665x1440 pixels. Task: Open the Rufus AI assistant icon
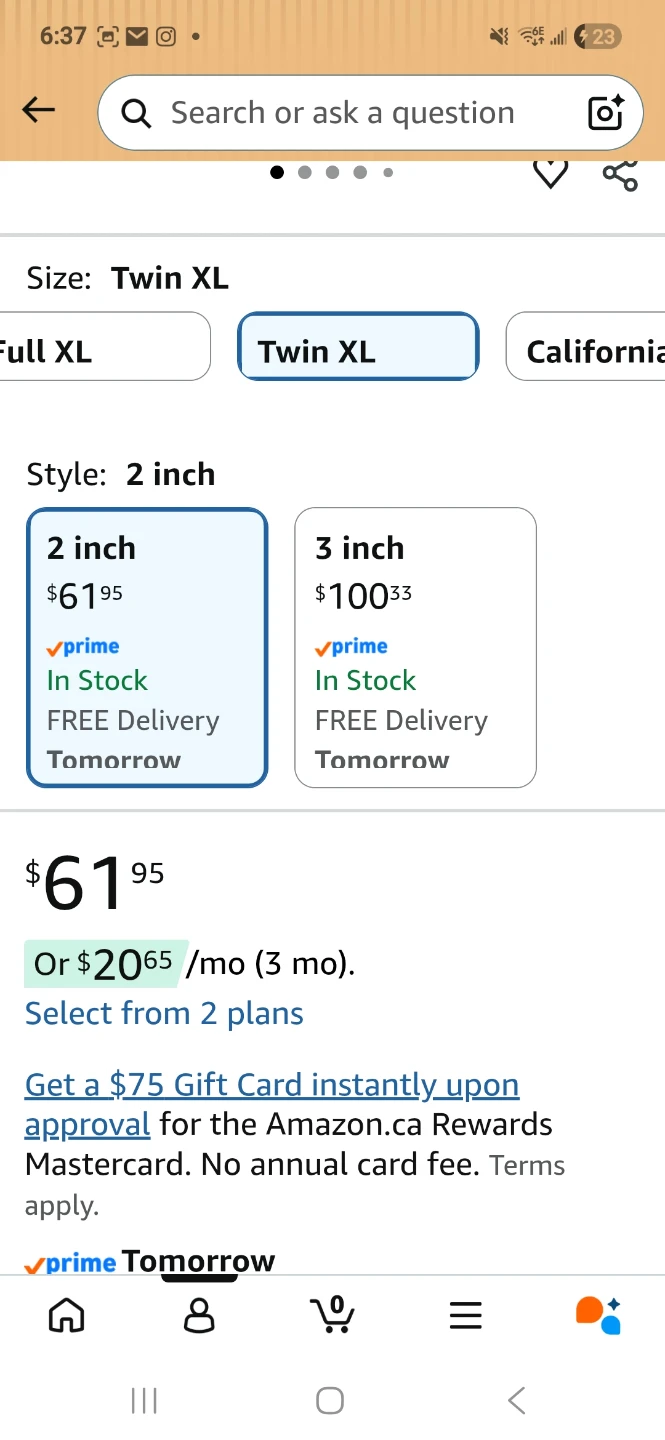(x=598, y=1314)
